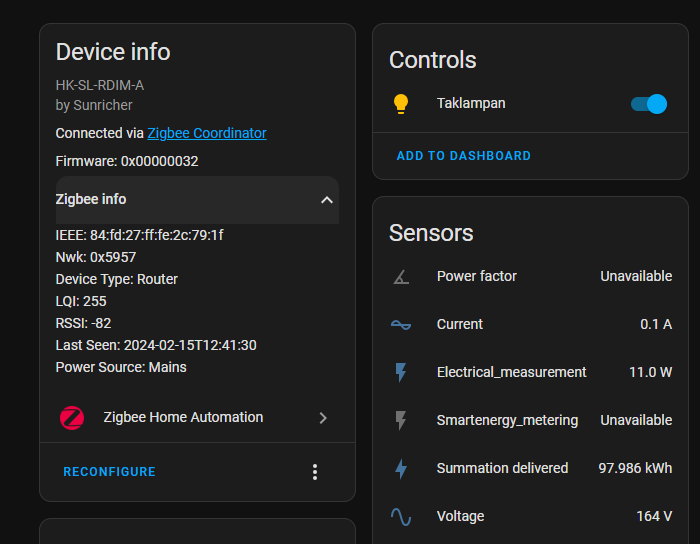This screenshot has height=544, width=700.
Task: Open the Voltage 164 V sensor reading
Action: coord(653,516)
